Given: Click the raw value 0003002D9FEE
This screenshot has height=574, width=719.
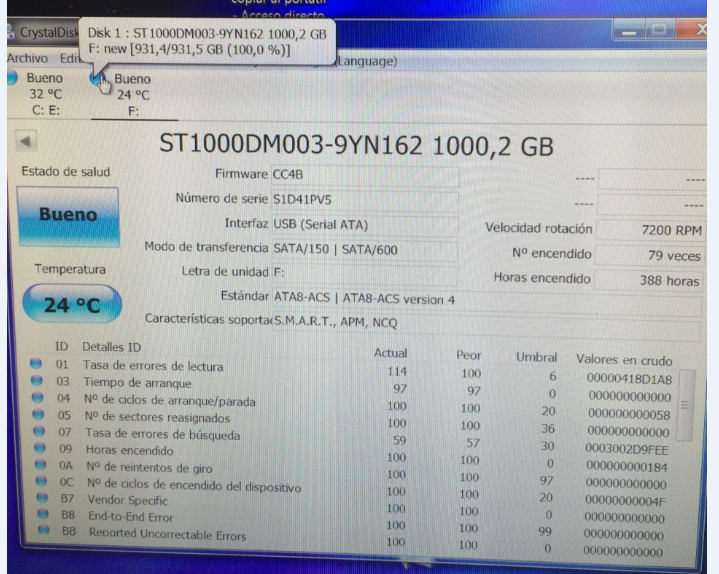Looking at the screenshot, I should [626, 449].
